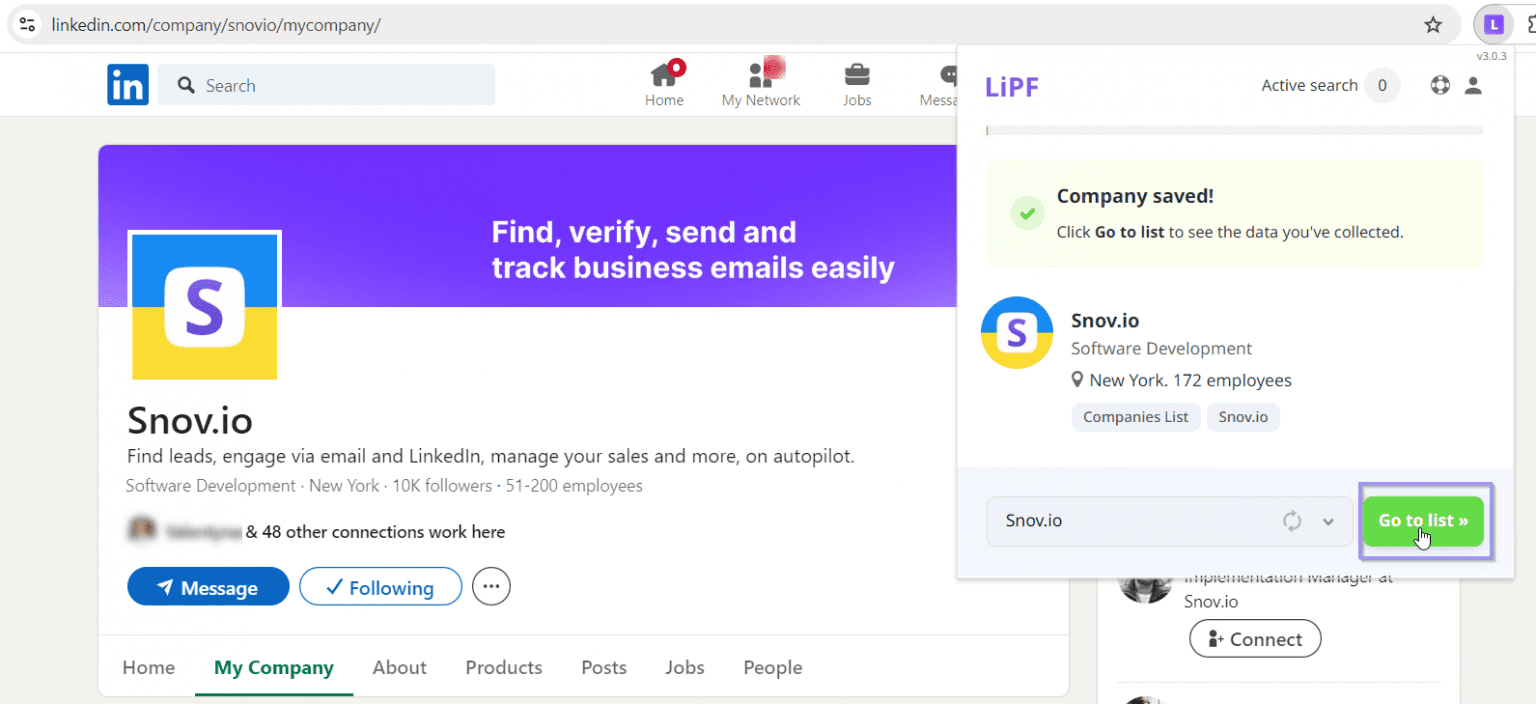Screen dimensions: 1536x704
Task: Click the list refresh sync icon
Action: click(1292, 521)
